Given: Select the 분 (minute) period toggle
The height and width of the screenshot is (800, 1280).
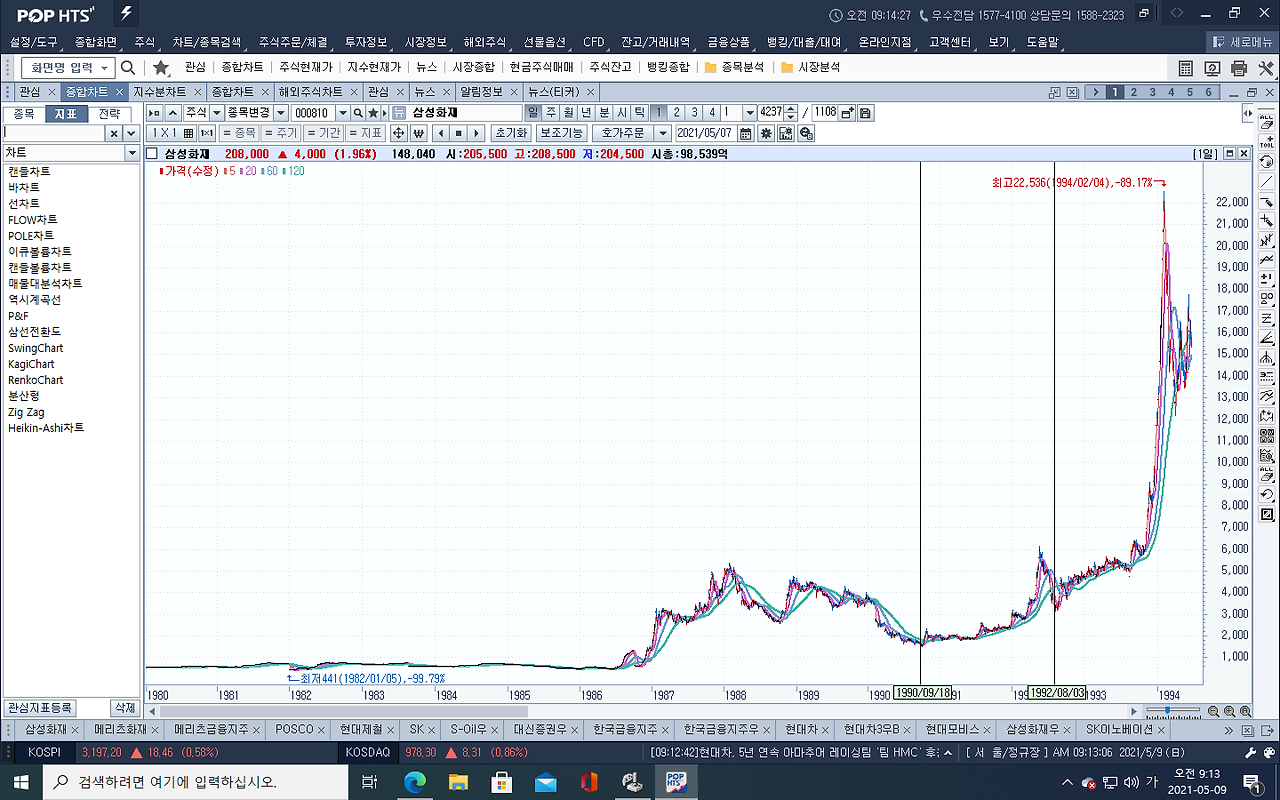Looking at the screenshot, I should (605, 113).
